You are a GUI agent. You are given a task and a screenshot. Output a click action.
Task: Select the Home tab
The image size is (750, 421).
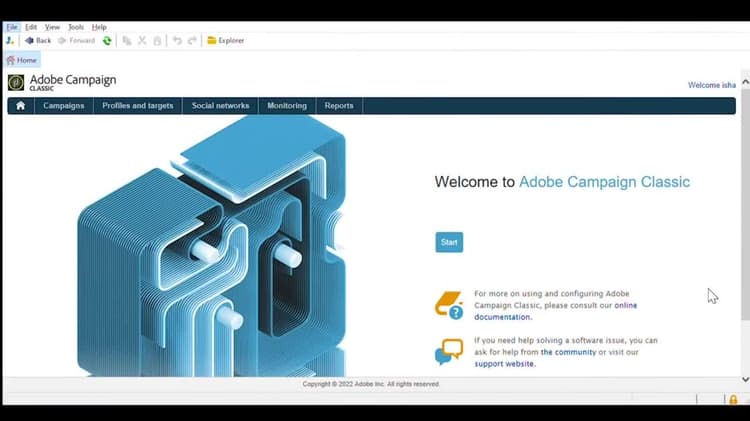pyautogui.click(x=22, y=60)
